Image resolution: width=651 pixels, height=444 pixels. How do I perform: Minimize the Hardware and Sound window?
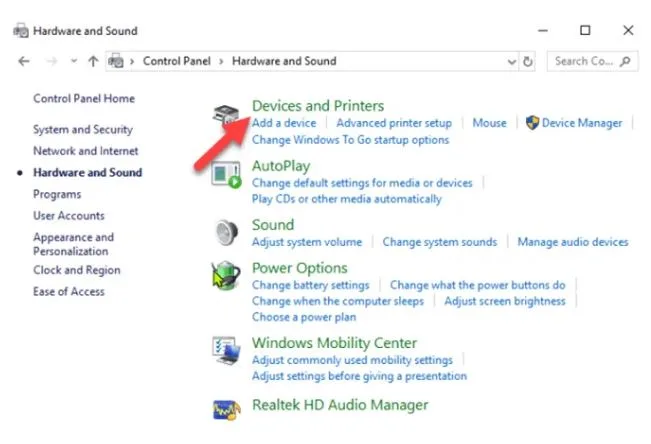pyautogui.click(x=543, y=30)
